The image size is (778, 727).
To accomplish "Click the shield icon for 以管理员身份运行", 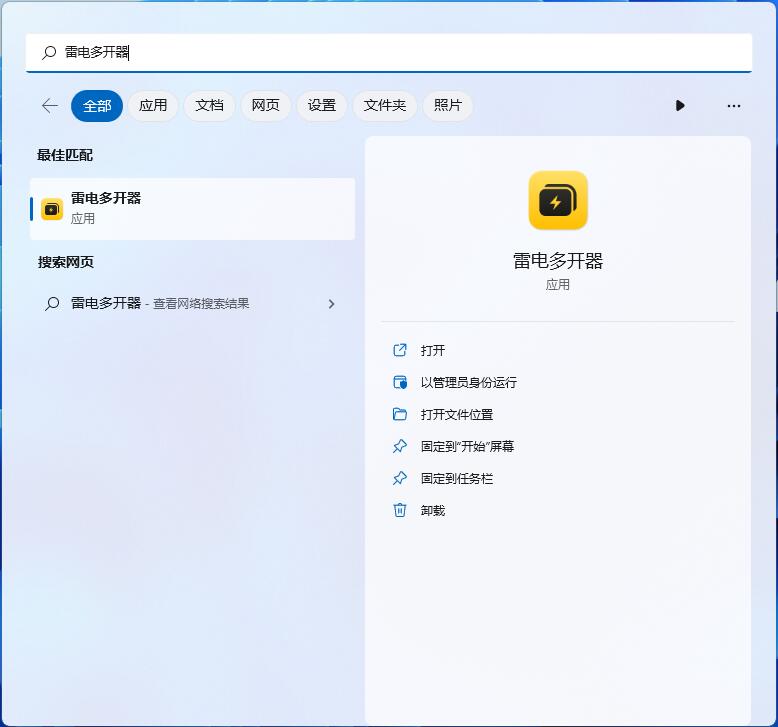I will tap(399, 382).
